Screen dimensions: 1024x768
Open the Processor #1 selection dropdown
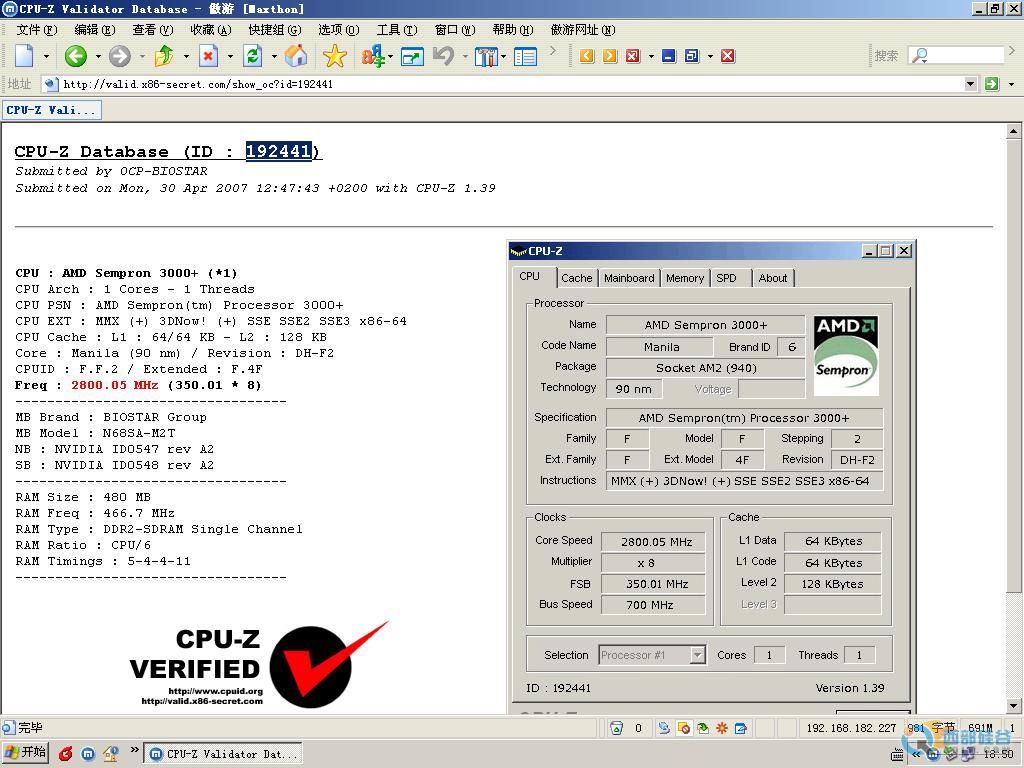pyautogui.click(x=698, y=654)
